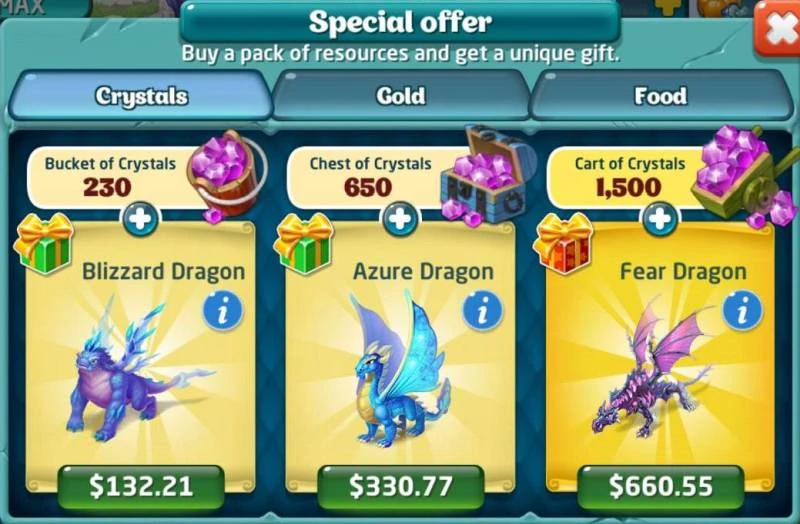Viewport: 800px width, 524px height.
Task: Open info for Fear Dragon
Action: (743, 311)
